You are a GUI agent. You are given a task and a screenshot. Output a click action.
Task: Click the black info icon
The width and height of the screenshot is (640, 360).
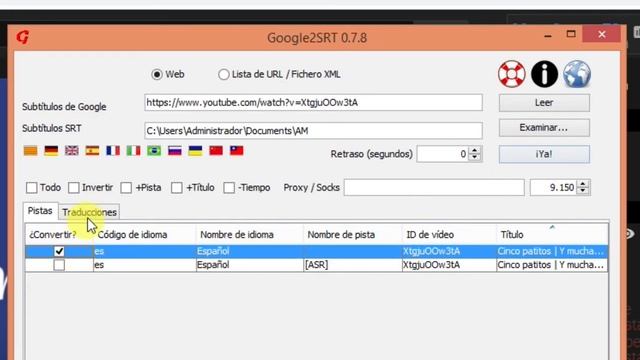544,74
